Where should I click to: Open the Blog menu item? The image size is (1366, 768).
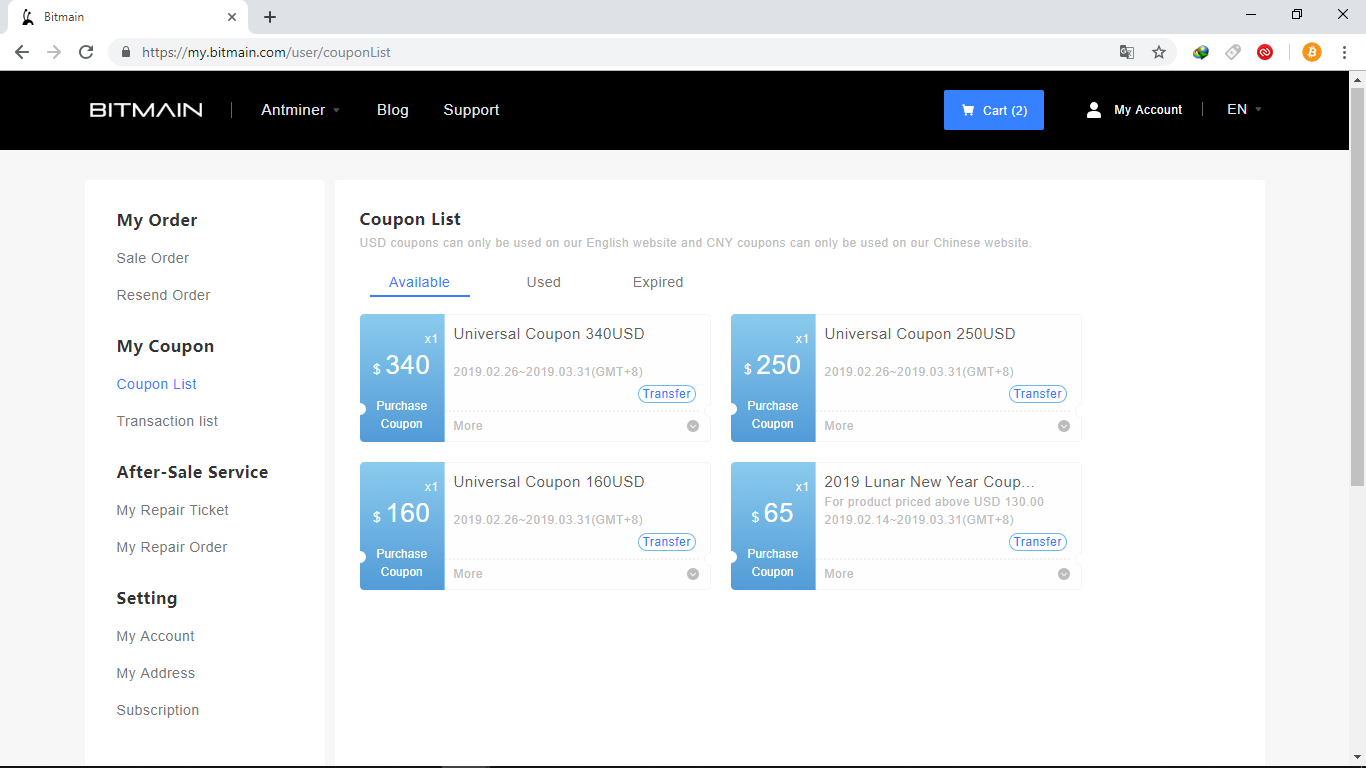click(393, 110)
